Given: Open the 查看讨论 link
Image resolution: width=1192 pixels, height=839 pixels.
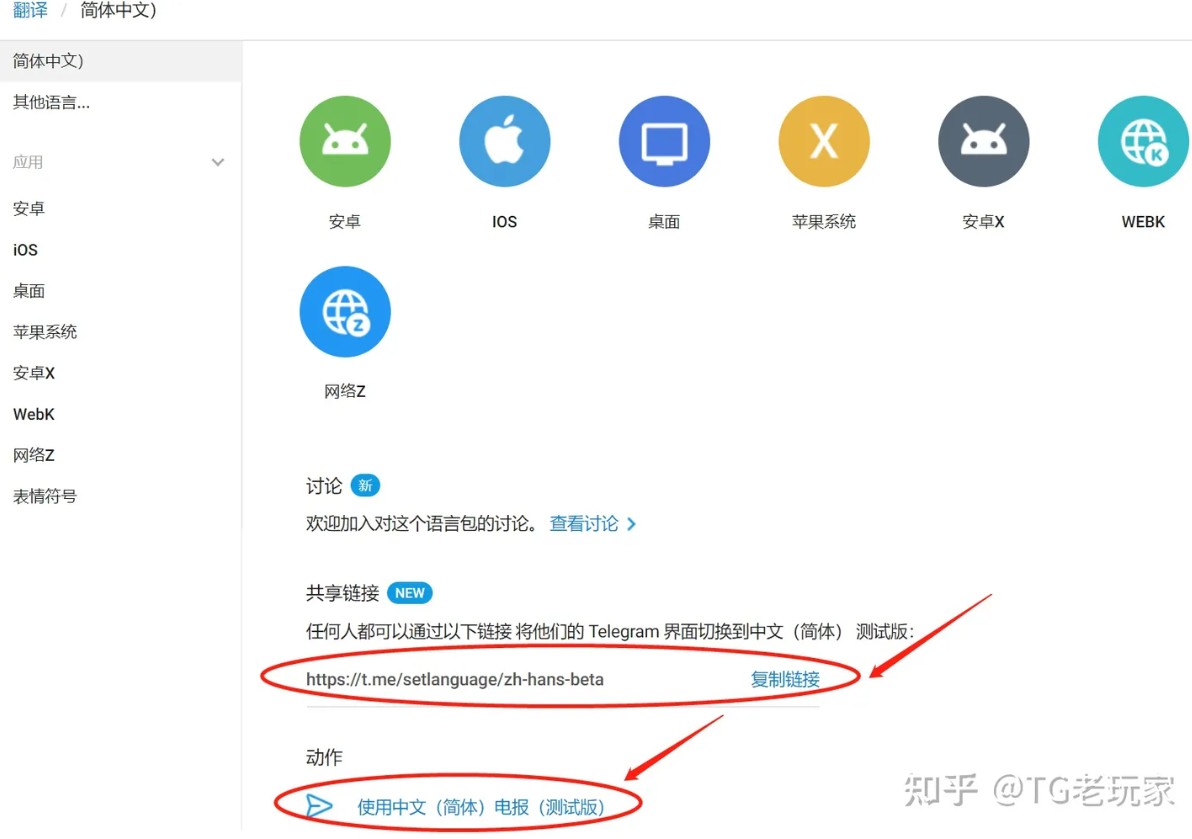Looking at the screenshot, I should click(584, 524).
